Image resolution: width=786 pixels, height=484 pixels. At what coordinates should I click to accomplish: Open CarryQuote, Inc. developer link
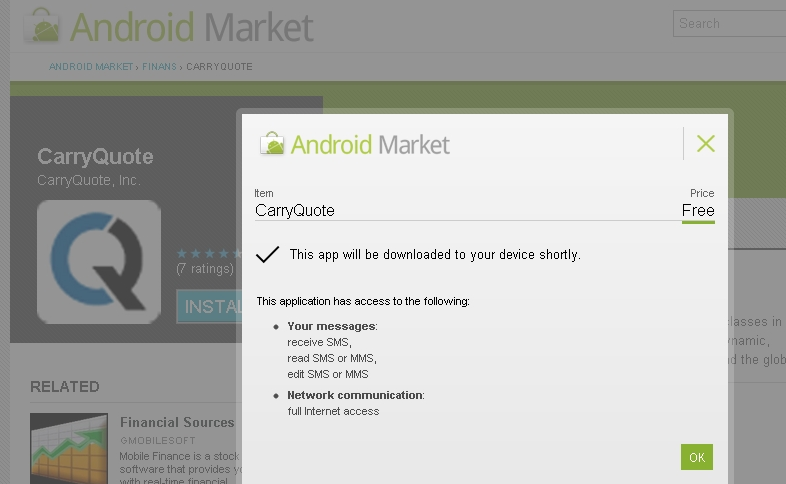89,180
